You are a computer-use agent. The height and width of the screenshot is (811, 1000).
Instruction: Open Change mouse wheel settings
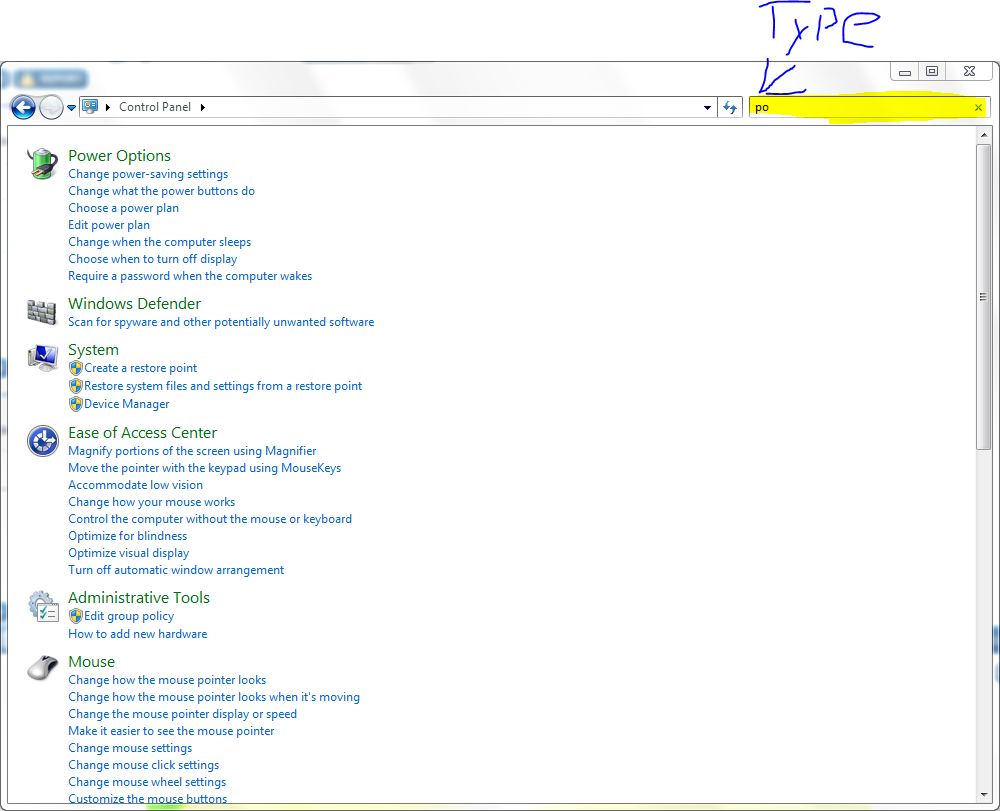pos(147,782)
